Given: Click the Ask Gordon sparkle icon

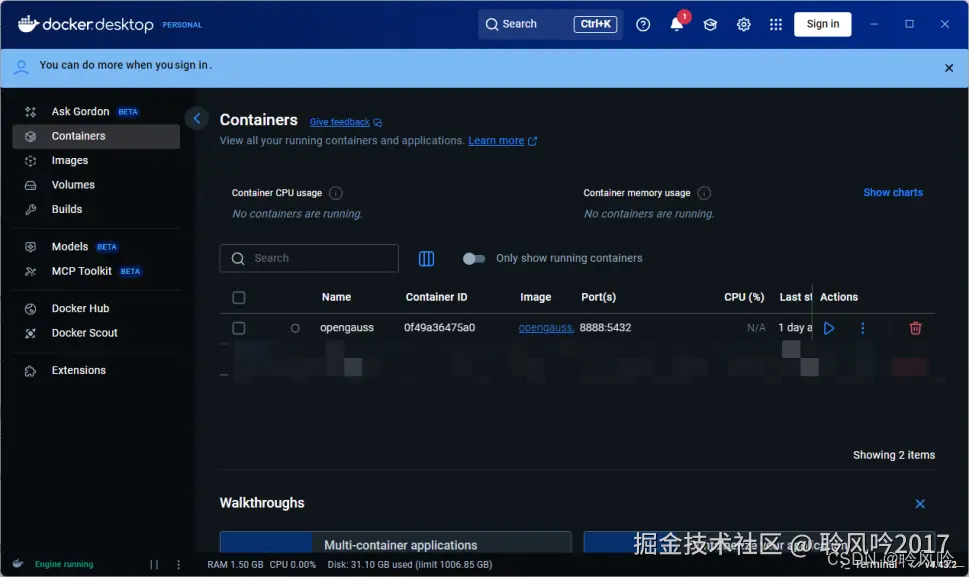Looking at the screenshot, I should 30,112.
